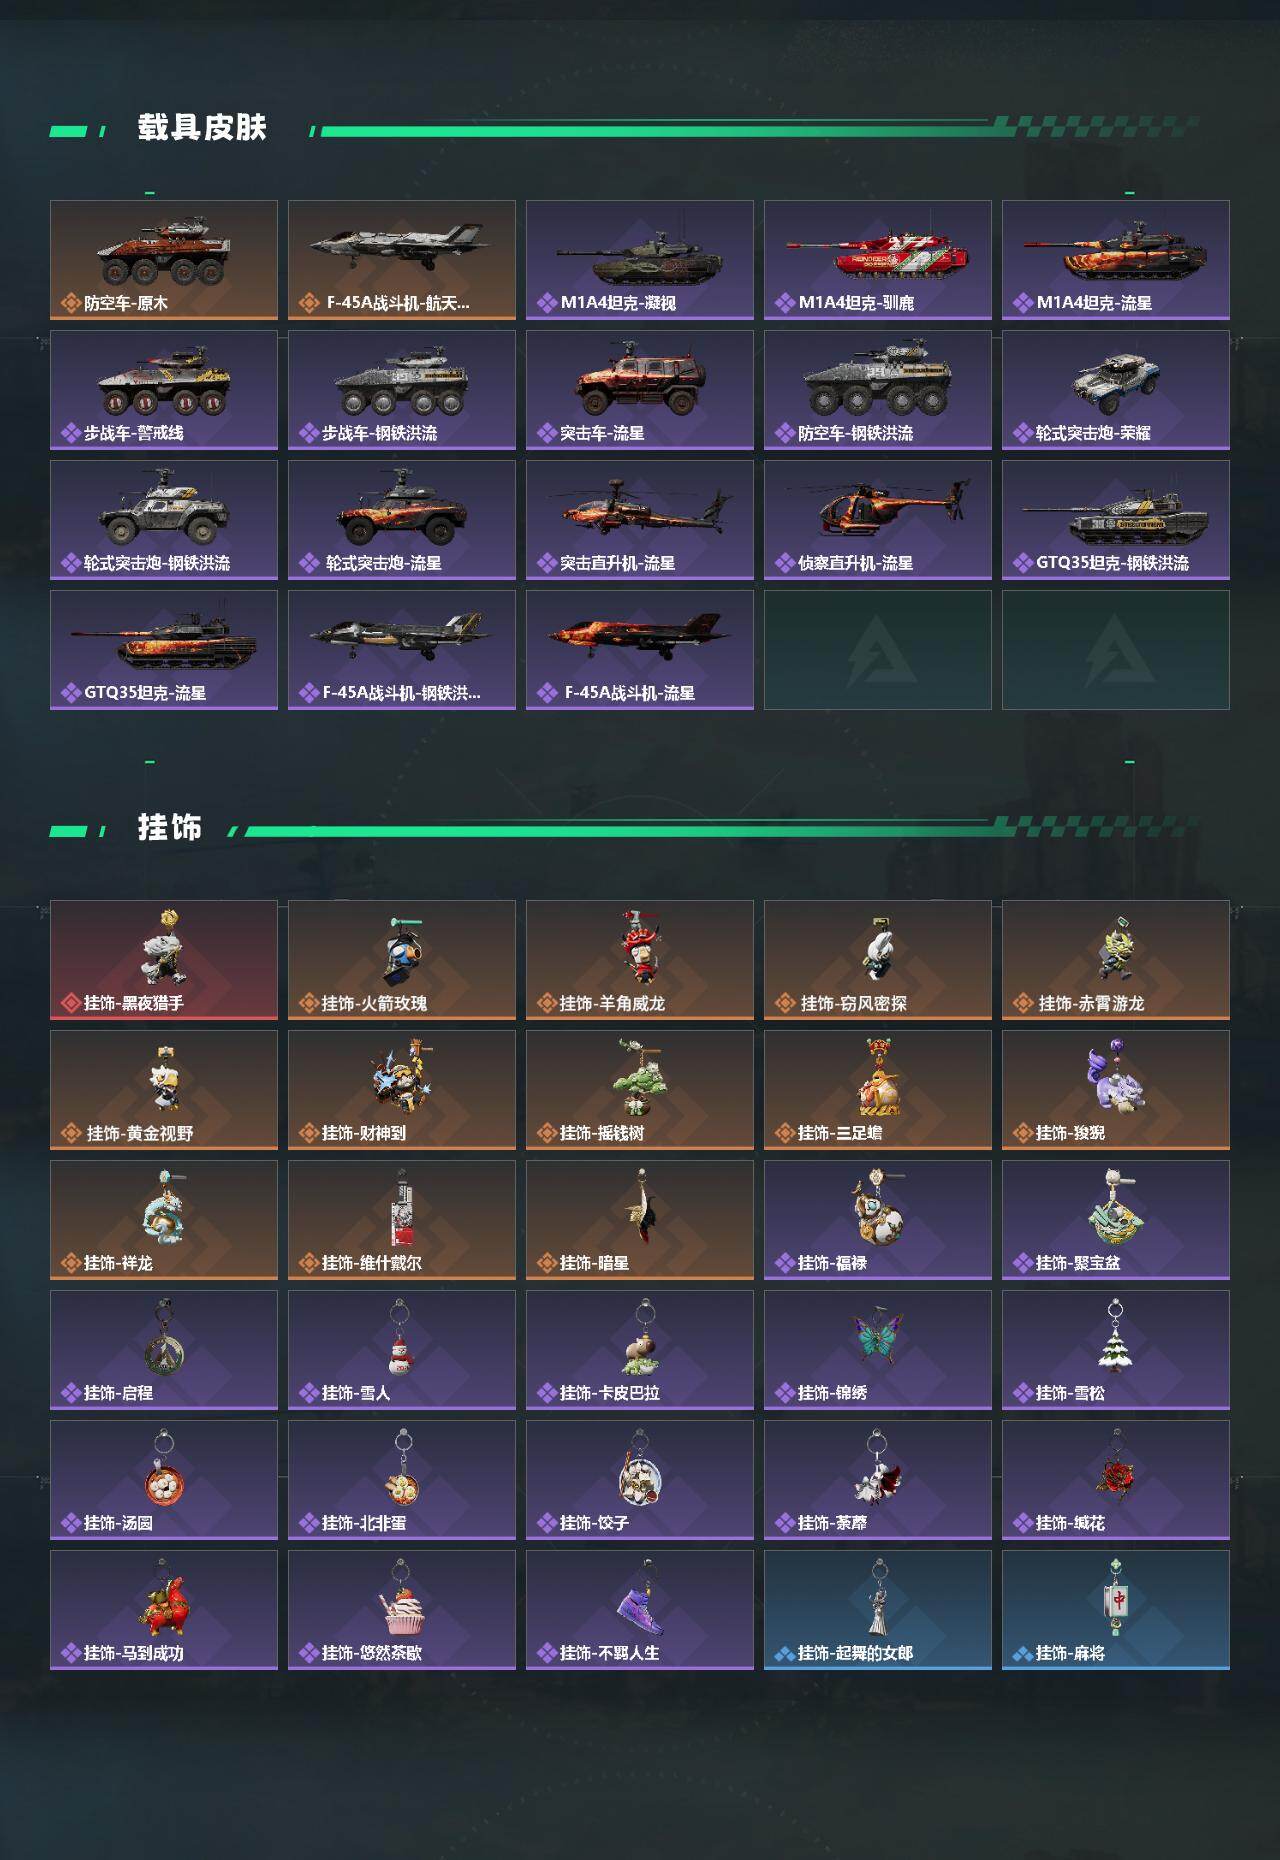Screen dimensions: 1280x1860
Task: Select the 挂饰-黑夜猎手 charm card
Action: point(164,960)
